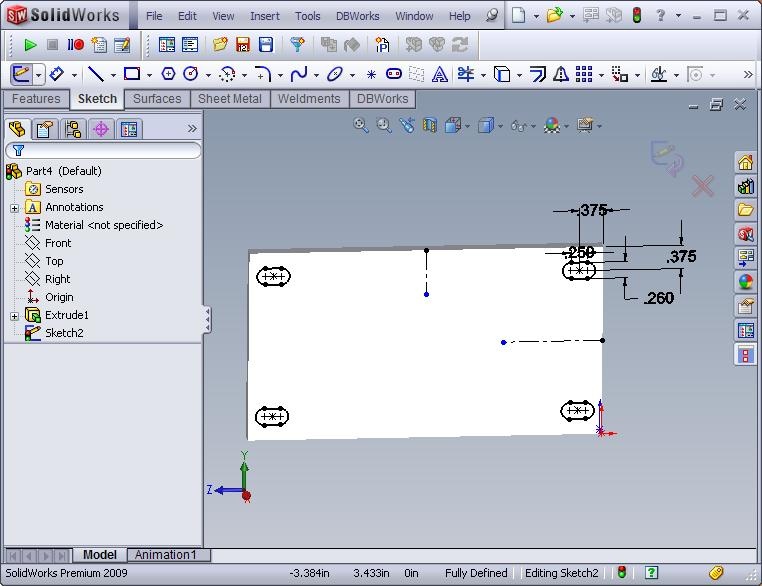This screenshot has width=762, height=586.
Task: Open the PropertyManager tab icon
Action: click(x=44, y=129)
